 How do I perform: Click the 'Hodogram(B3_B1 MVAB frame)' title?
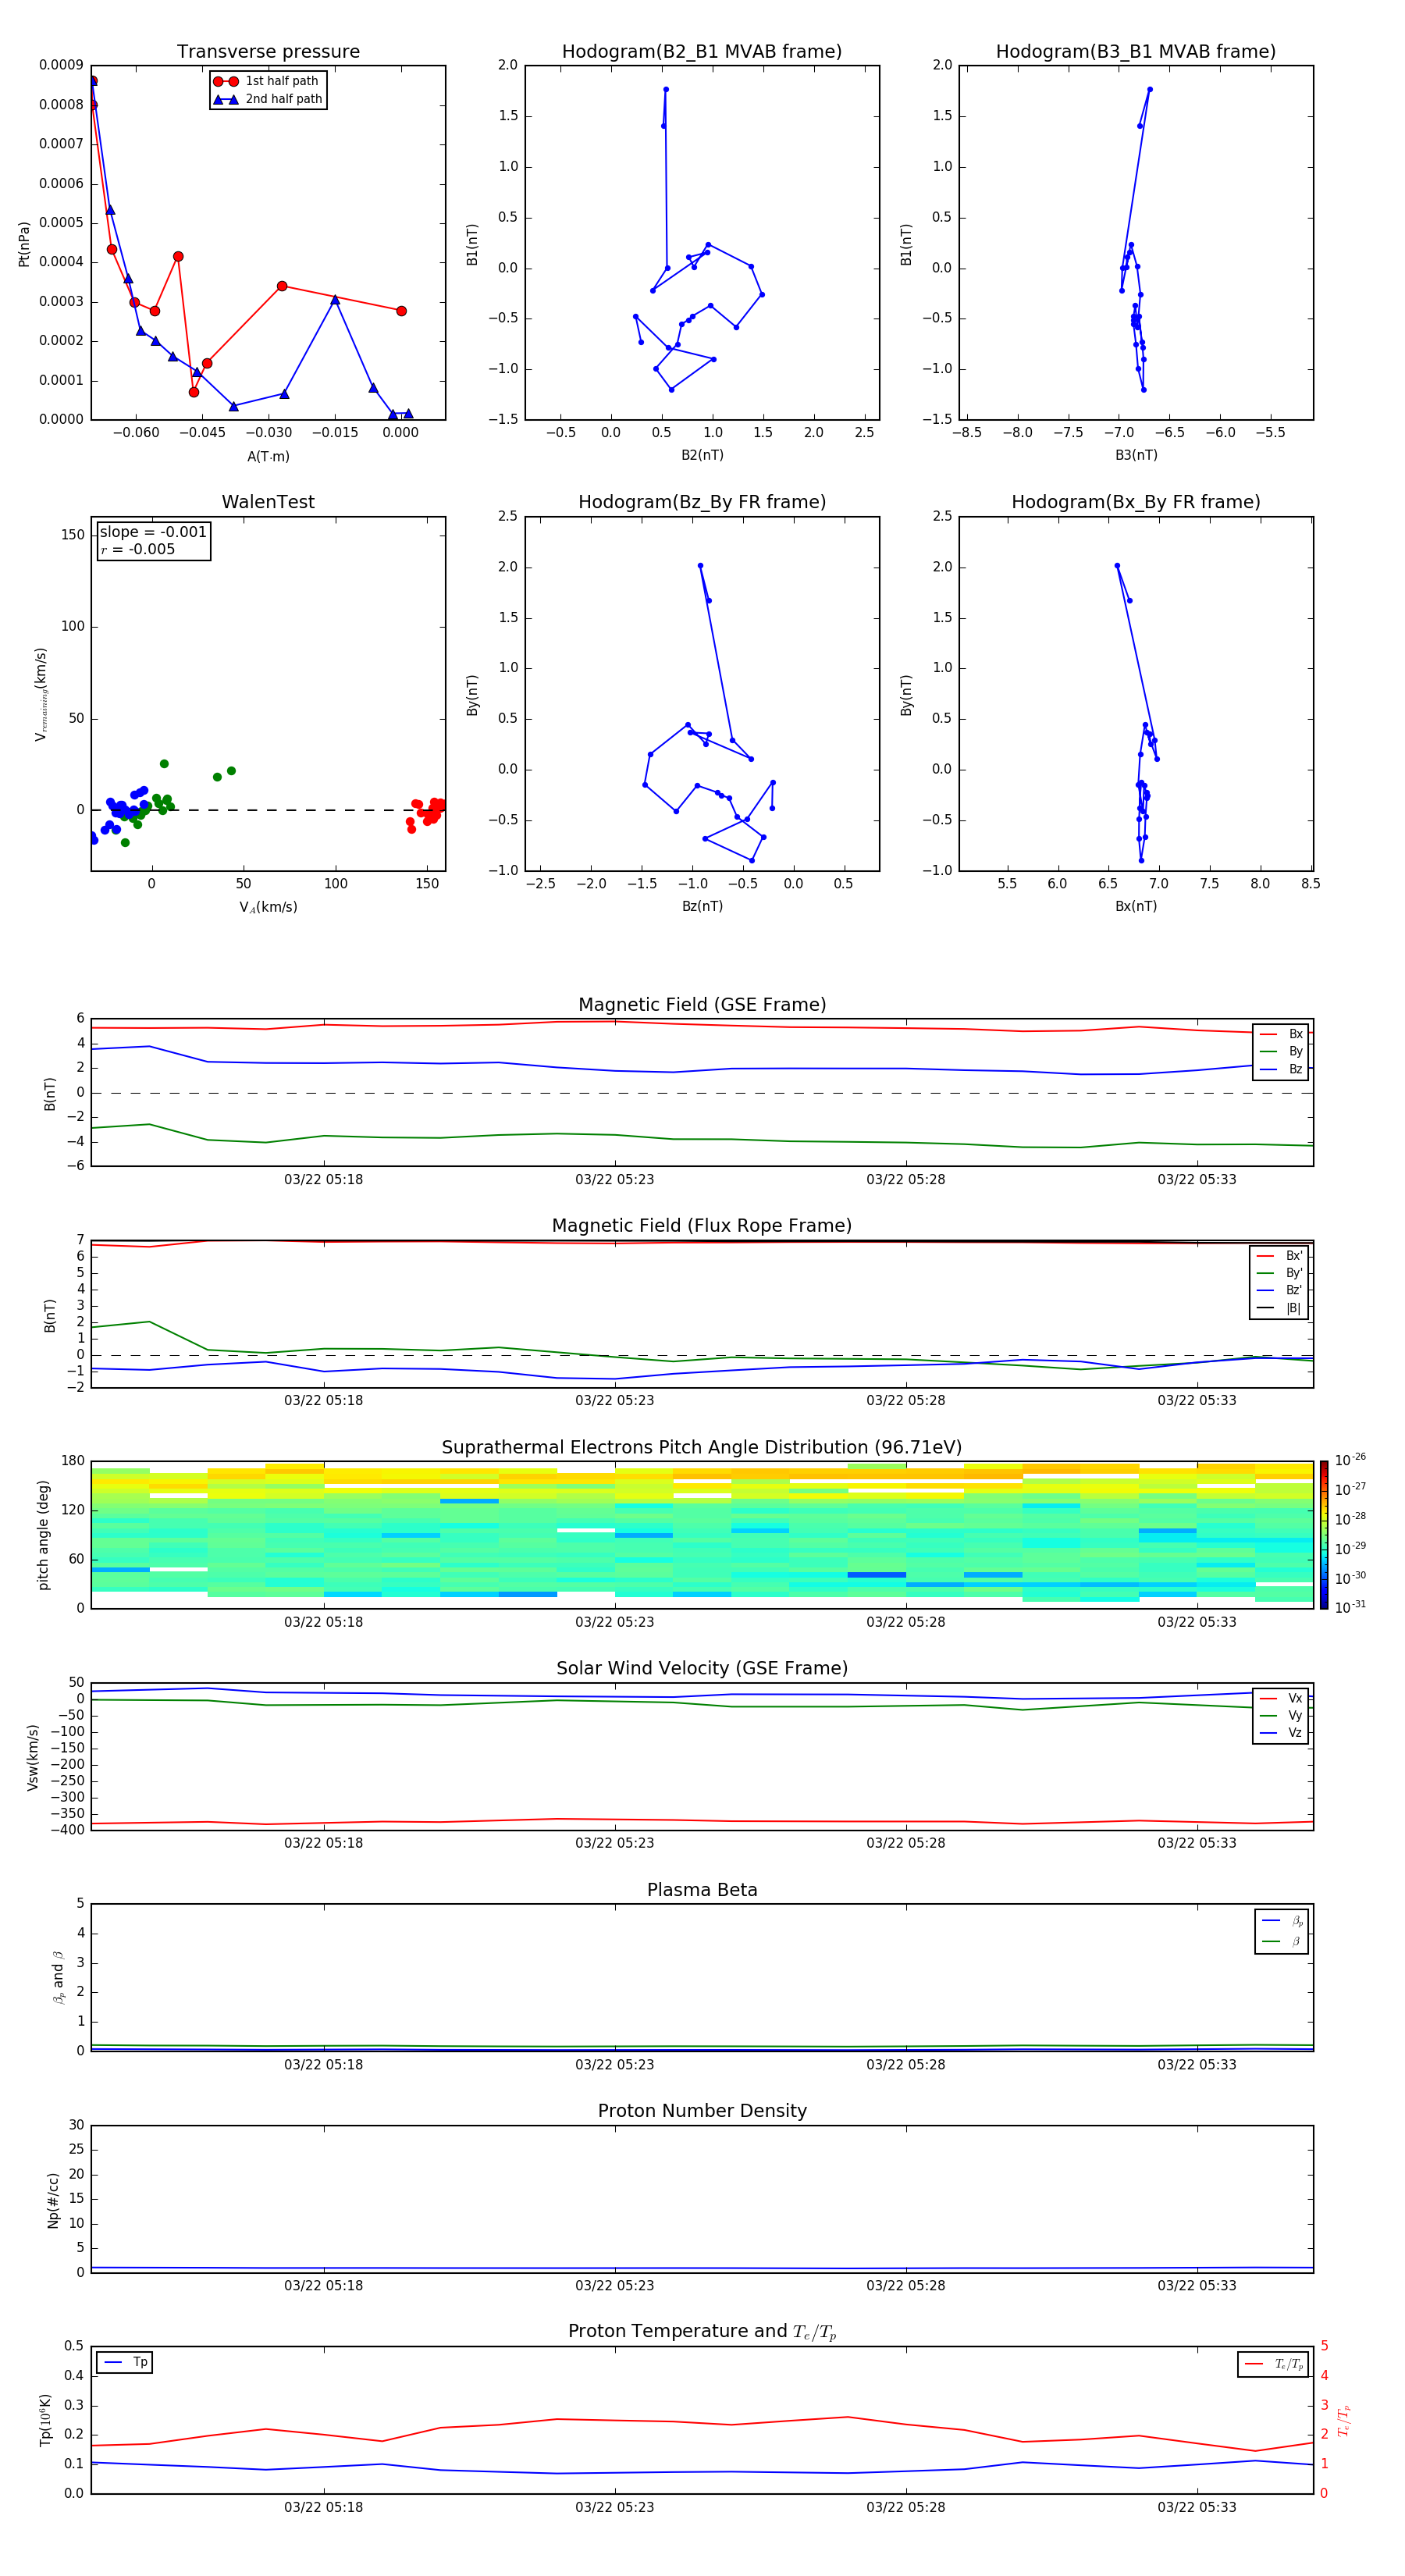pyautogui.click(x=1136, y=52)
